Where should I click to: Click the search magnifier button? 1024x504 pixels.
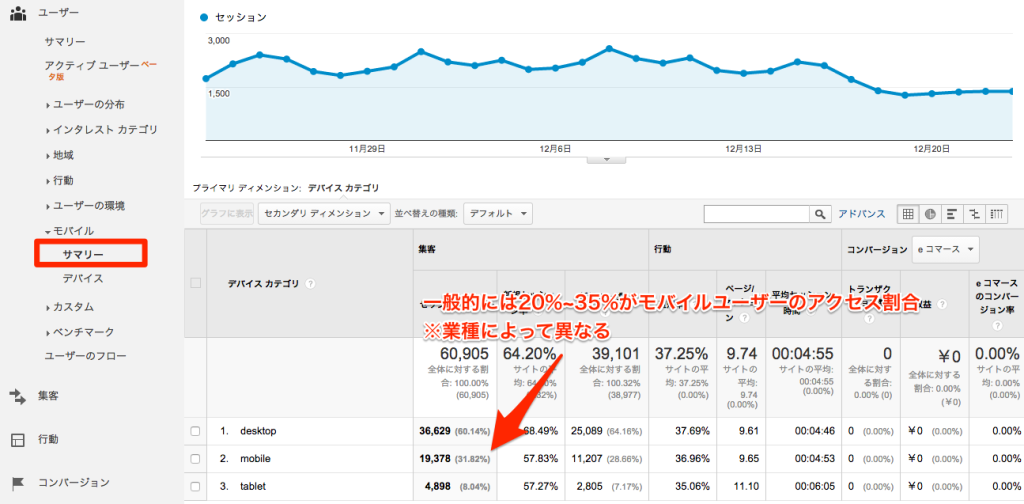(x=820, y=214)
